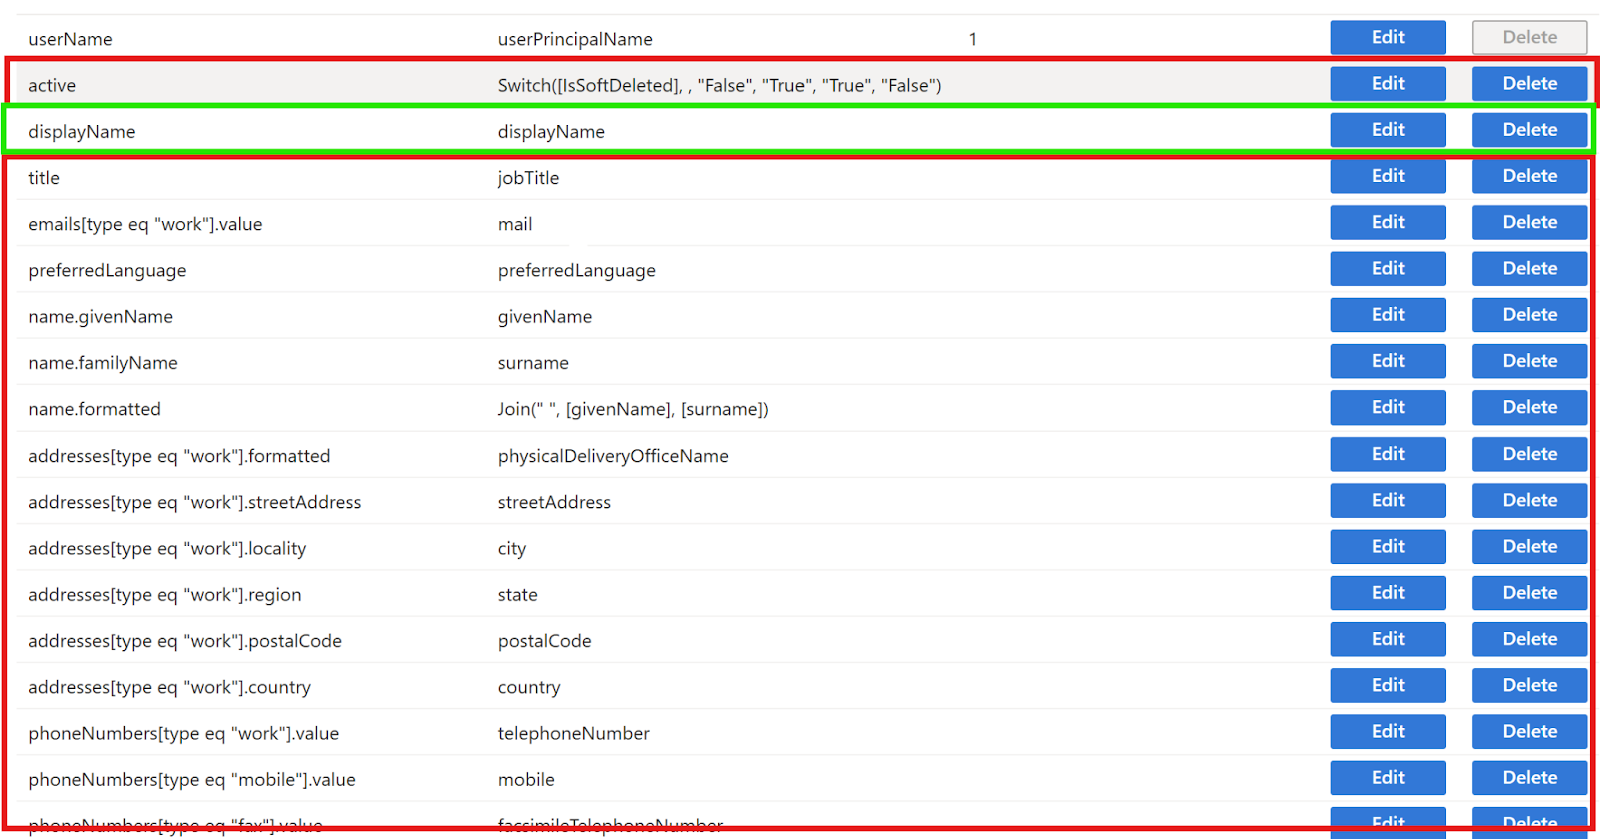Image resolution: width=1600 pixels, height=839 pixels.
Task: Delete the mobile phone mapping
Action: pyautogui.click(x=1529, y=777)
